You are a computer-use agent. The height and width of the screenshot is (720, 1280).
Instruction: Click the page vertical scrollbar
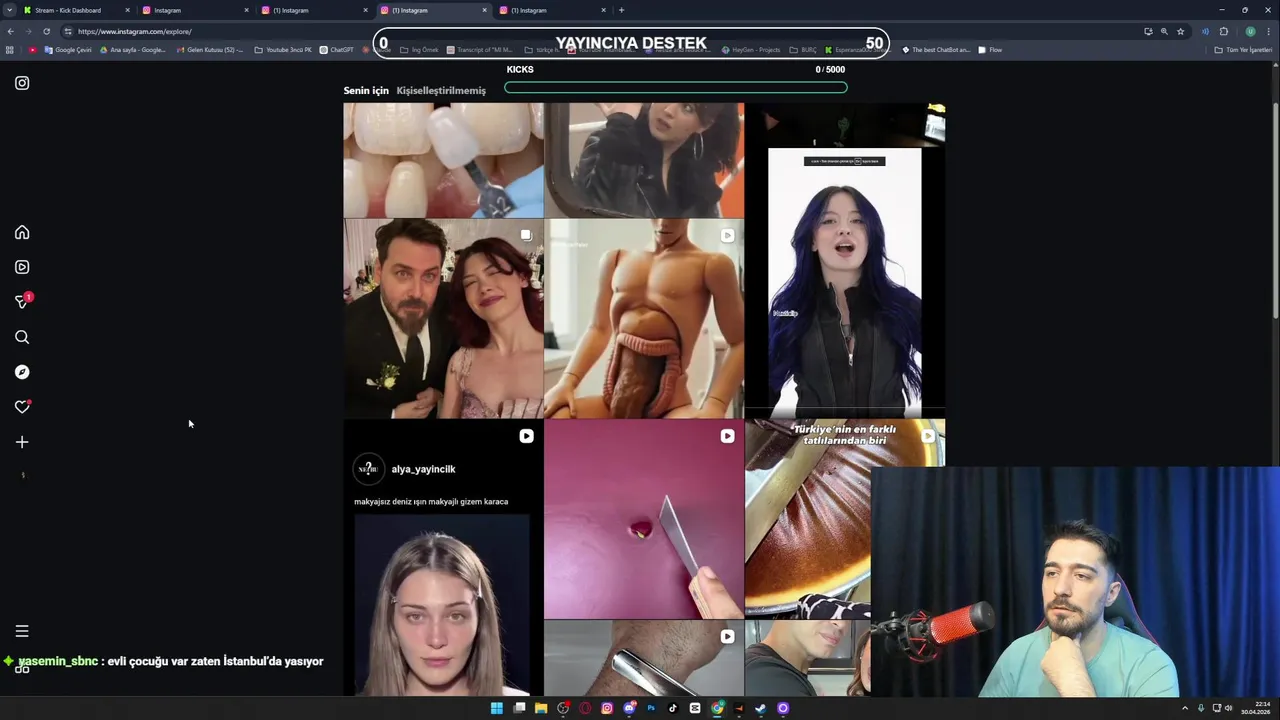(1275, 210)
